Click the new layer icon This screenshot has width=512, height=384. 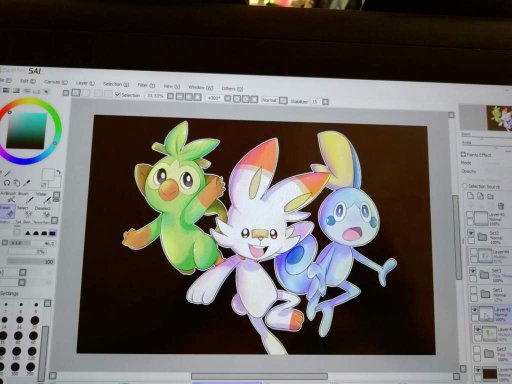click(x=470, y=196)
